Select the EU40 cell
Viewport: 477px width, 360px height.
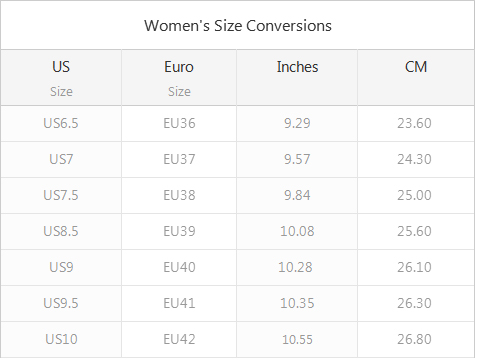179,267
